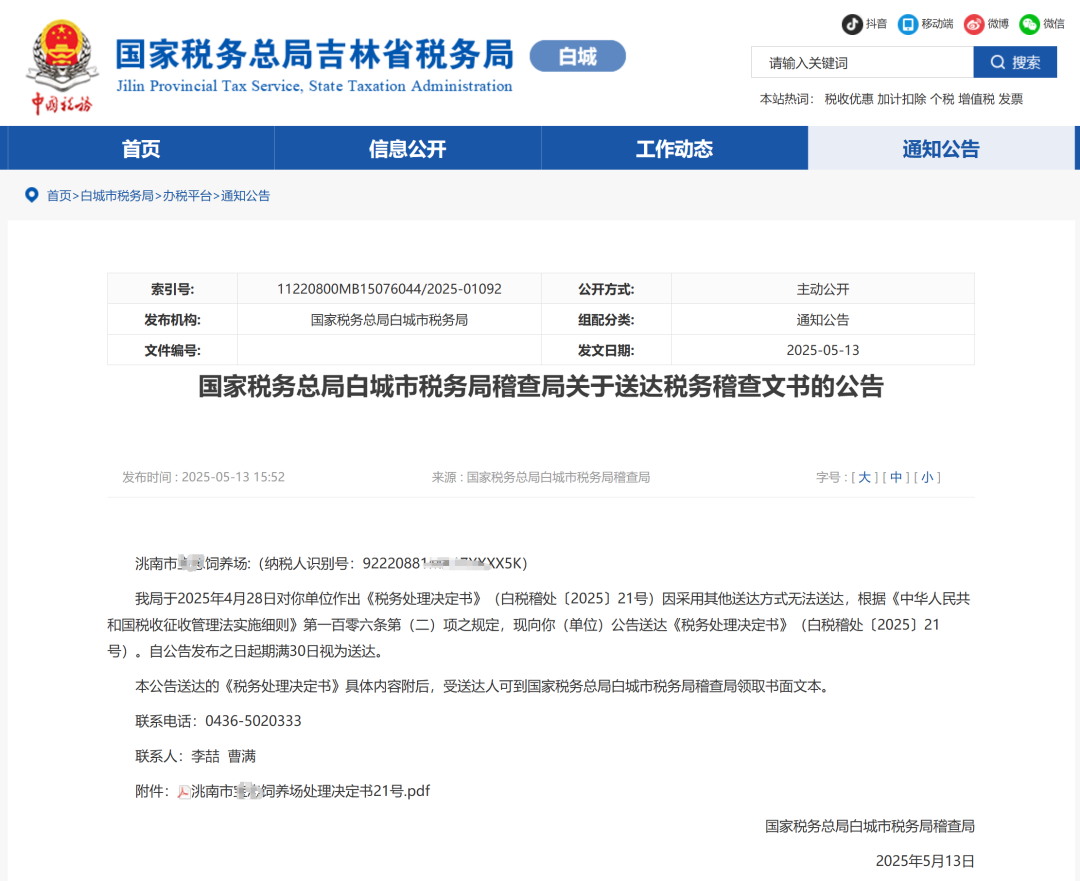The width and height of the screenshot is (1080, 881).
Task: Open the Weibo (微博) icon
Action: [x=974, y=24]
